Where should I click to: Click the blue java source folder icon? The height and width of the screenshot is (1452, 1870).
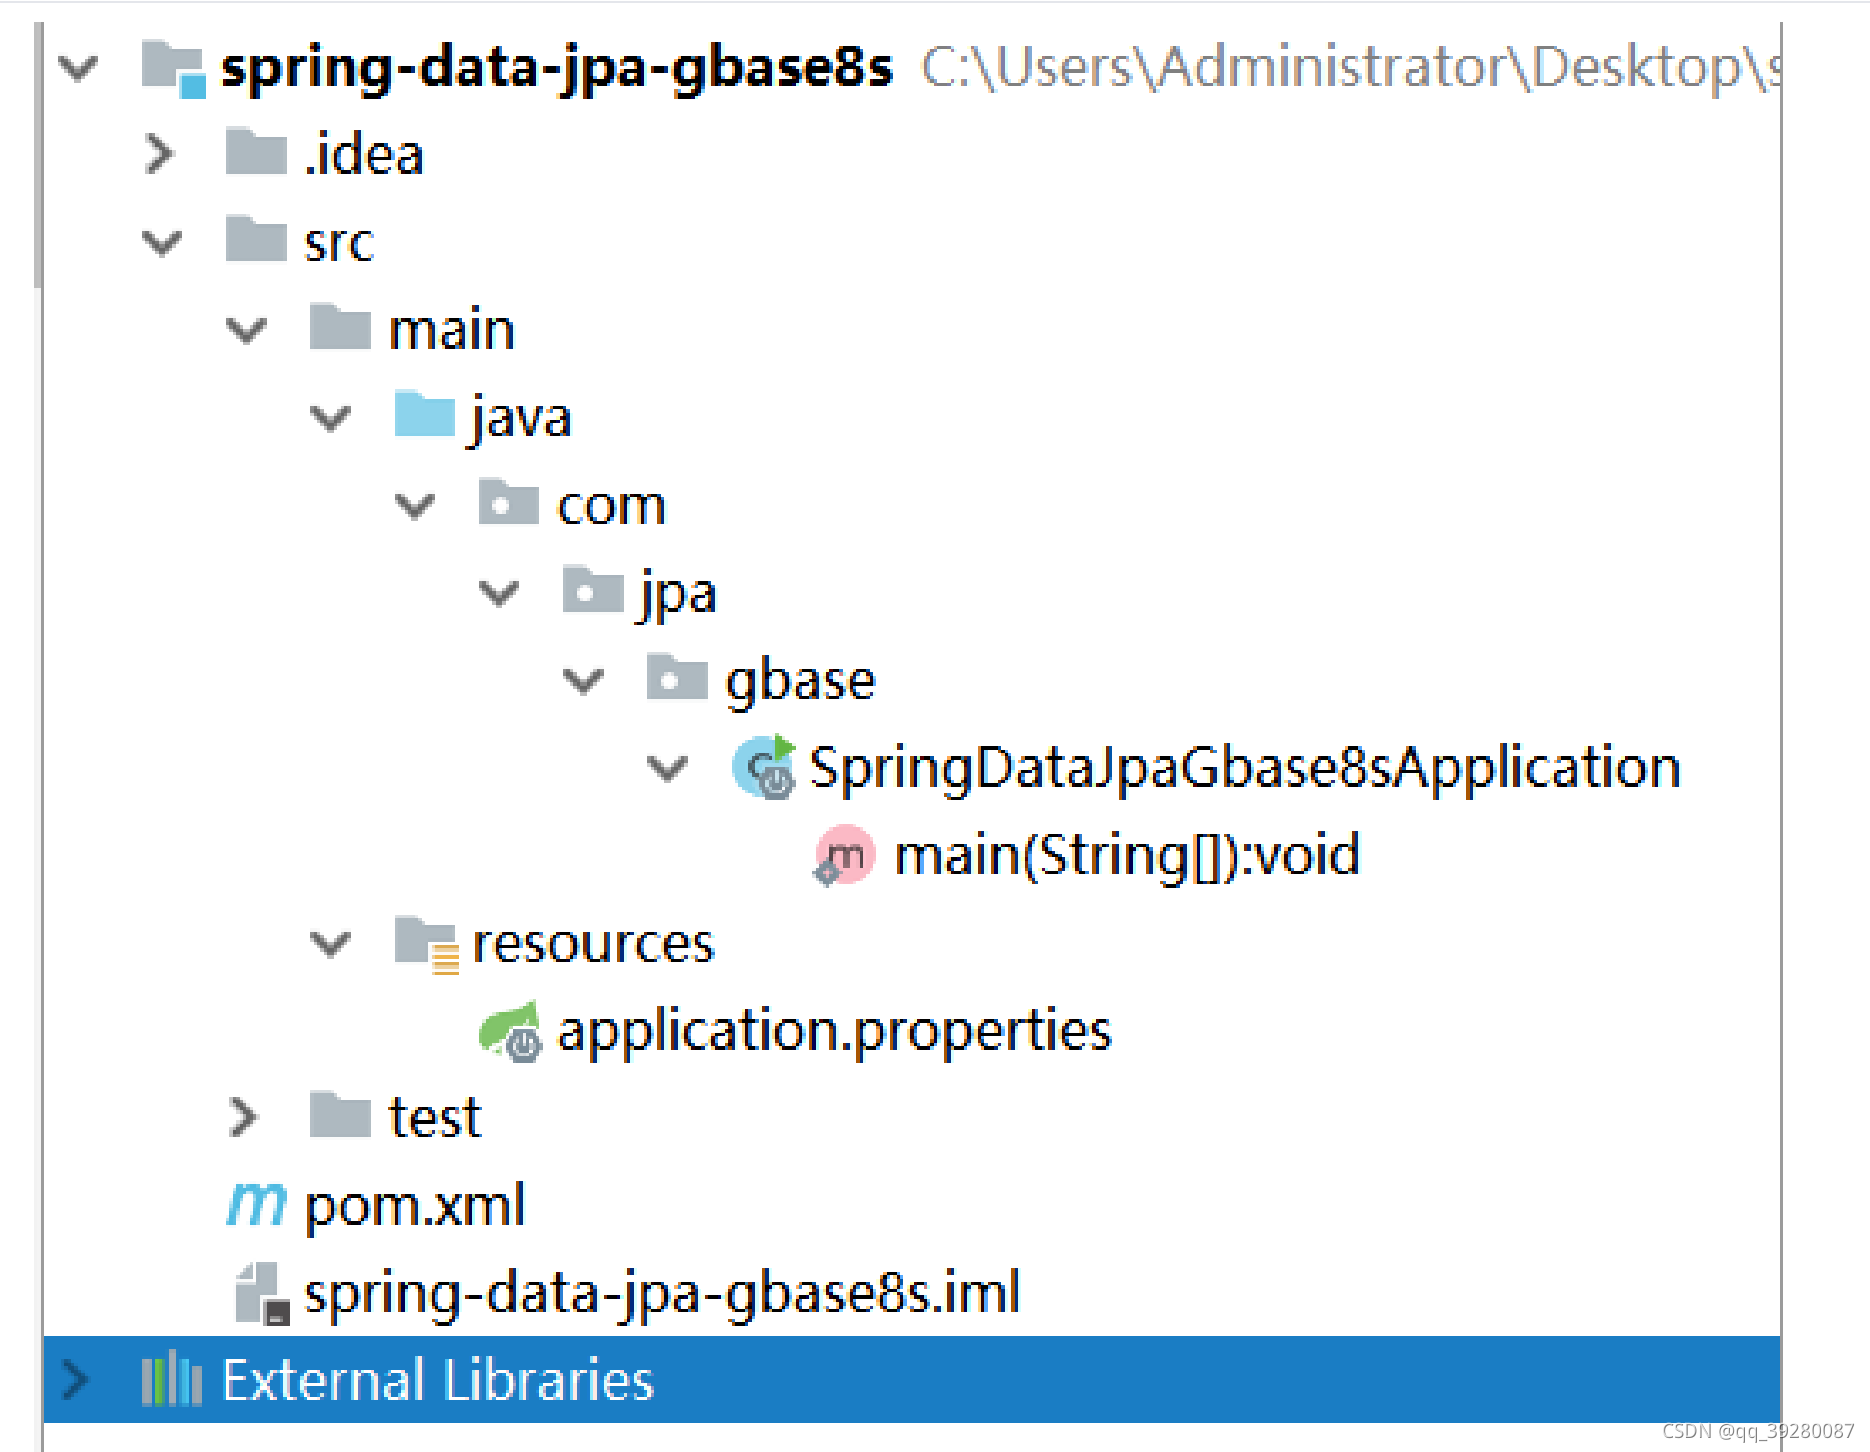point(425,415)
